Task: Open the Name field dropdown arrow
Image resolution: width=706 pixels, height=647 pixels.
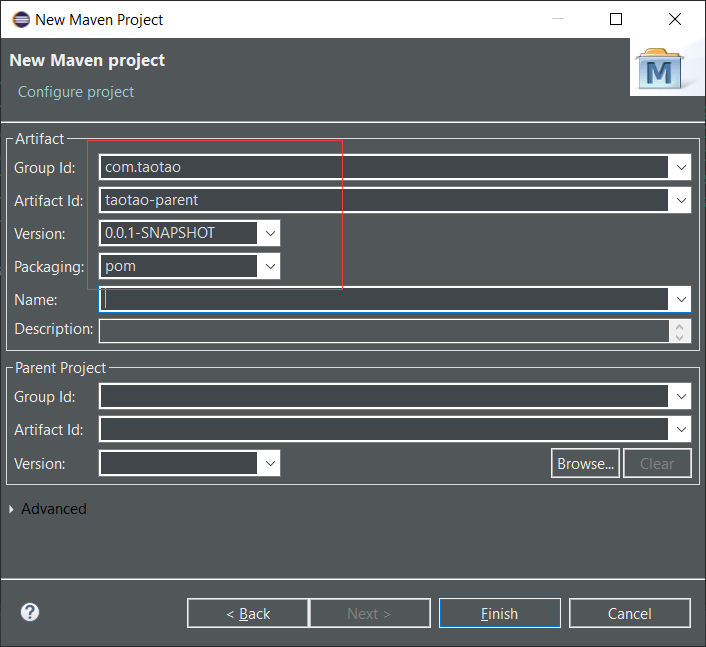Action: 681,299
